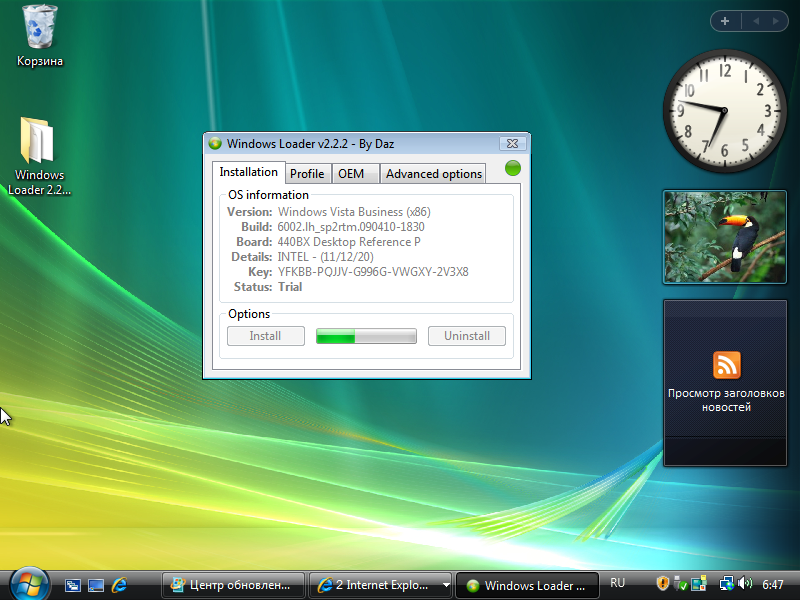Click the Uninstall button
The height and width of the screenshot is (600, 800).
tap(467, 336)
